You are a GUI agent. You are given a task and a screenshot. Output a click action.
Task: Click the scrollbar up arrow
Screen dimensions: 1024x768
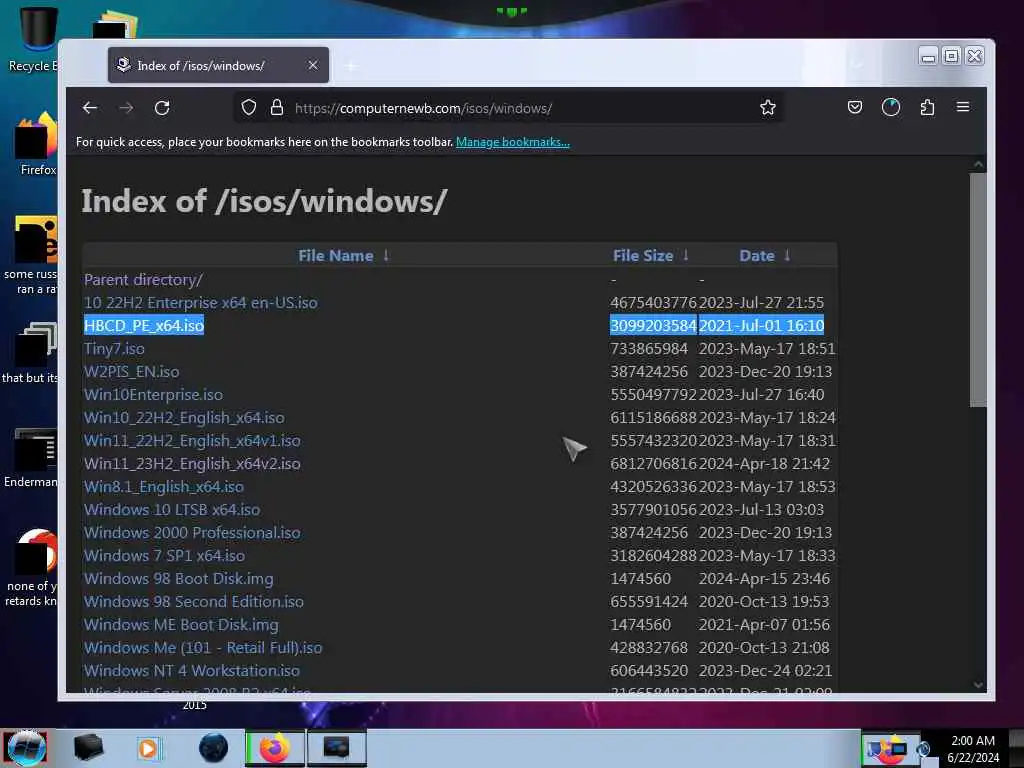pyautogui.click(x=978, y=165)
